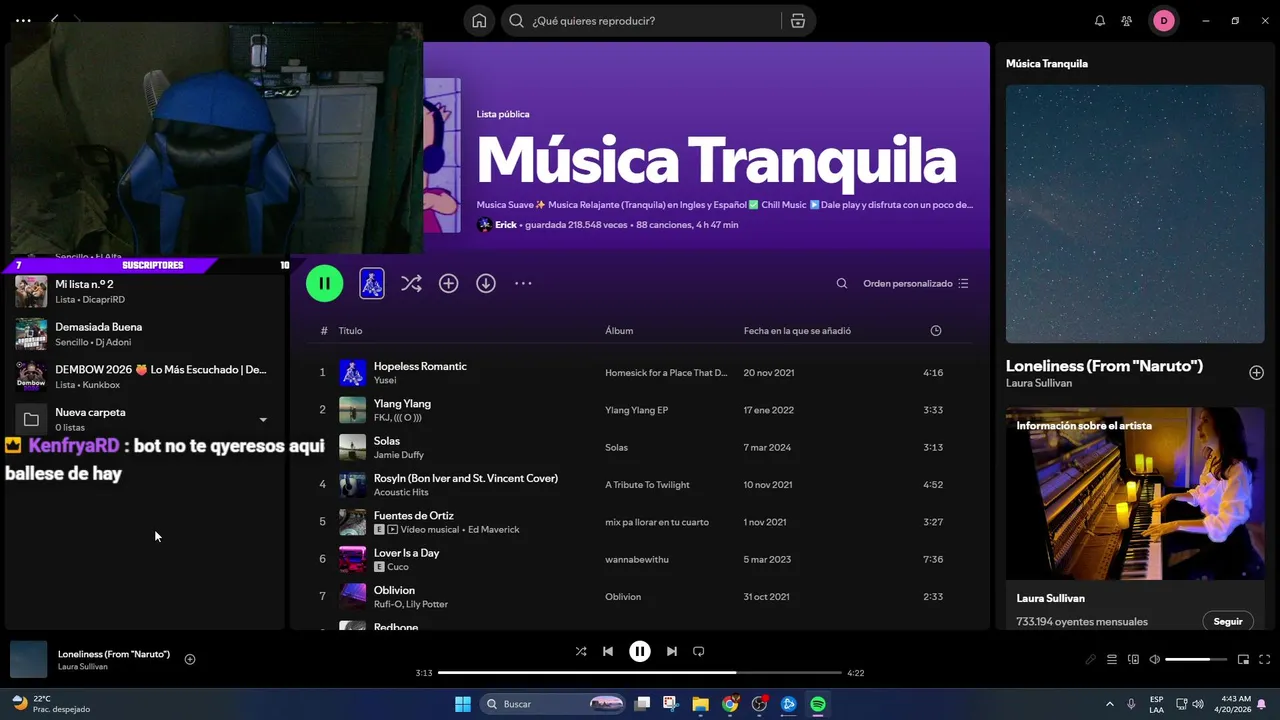The image size is (1280, 720).
Task: Open the Oblivion track cover thumbnail
Action: tap(352, 597)
